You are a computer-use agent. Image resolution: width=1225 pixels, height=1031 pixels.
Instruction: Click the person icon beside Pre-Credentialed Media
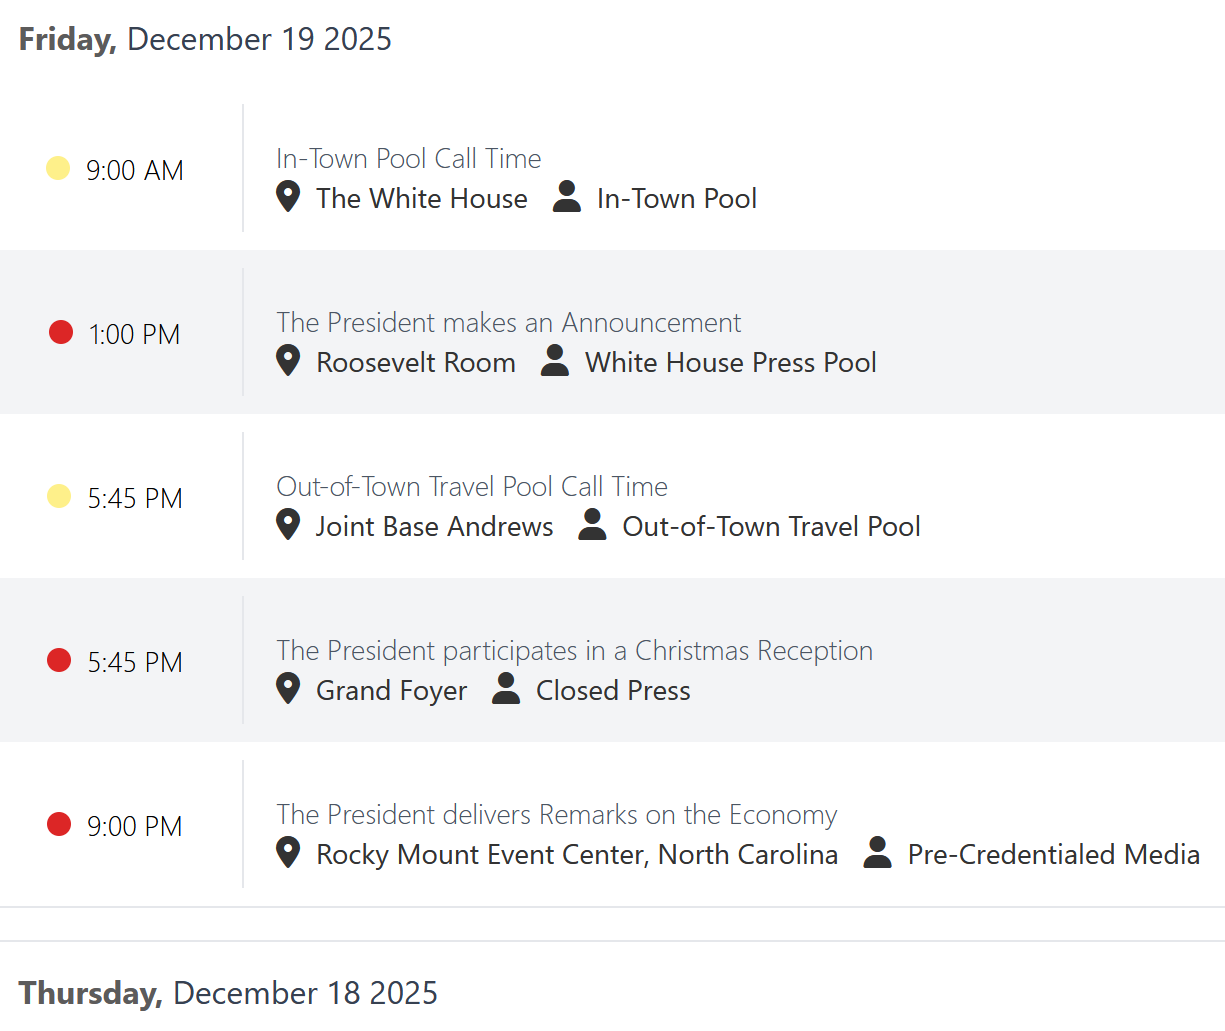coord(877,853)
